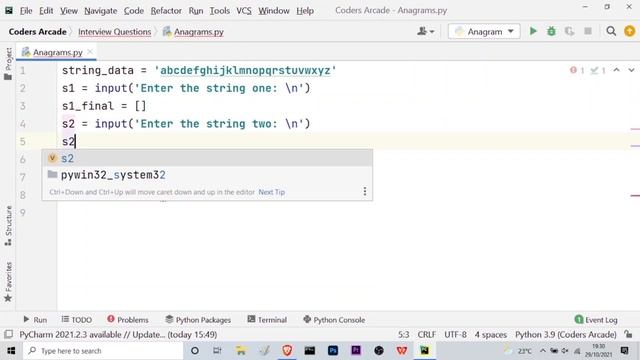Click the Run with Coverage icon
The width and height of the screenshot is (640, 360).
569,31
